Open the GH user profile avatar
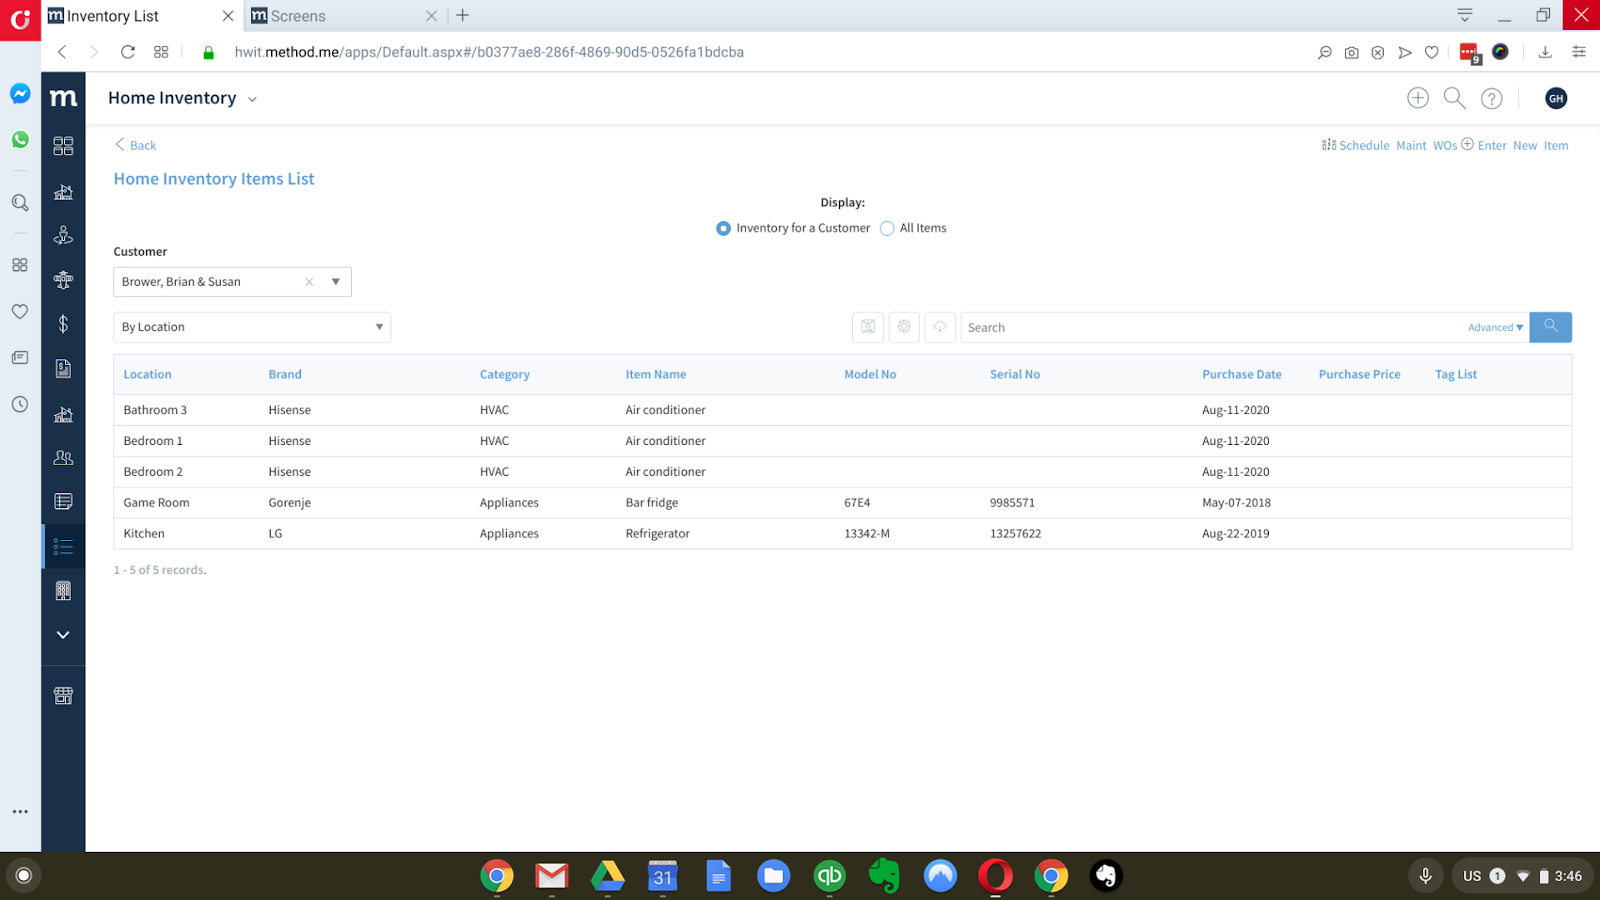 pos(1556,98)
